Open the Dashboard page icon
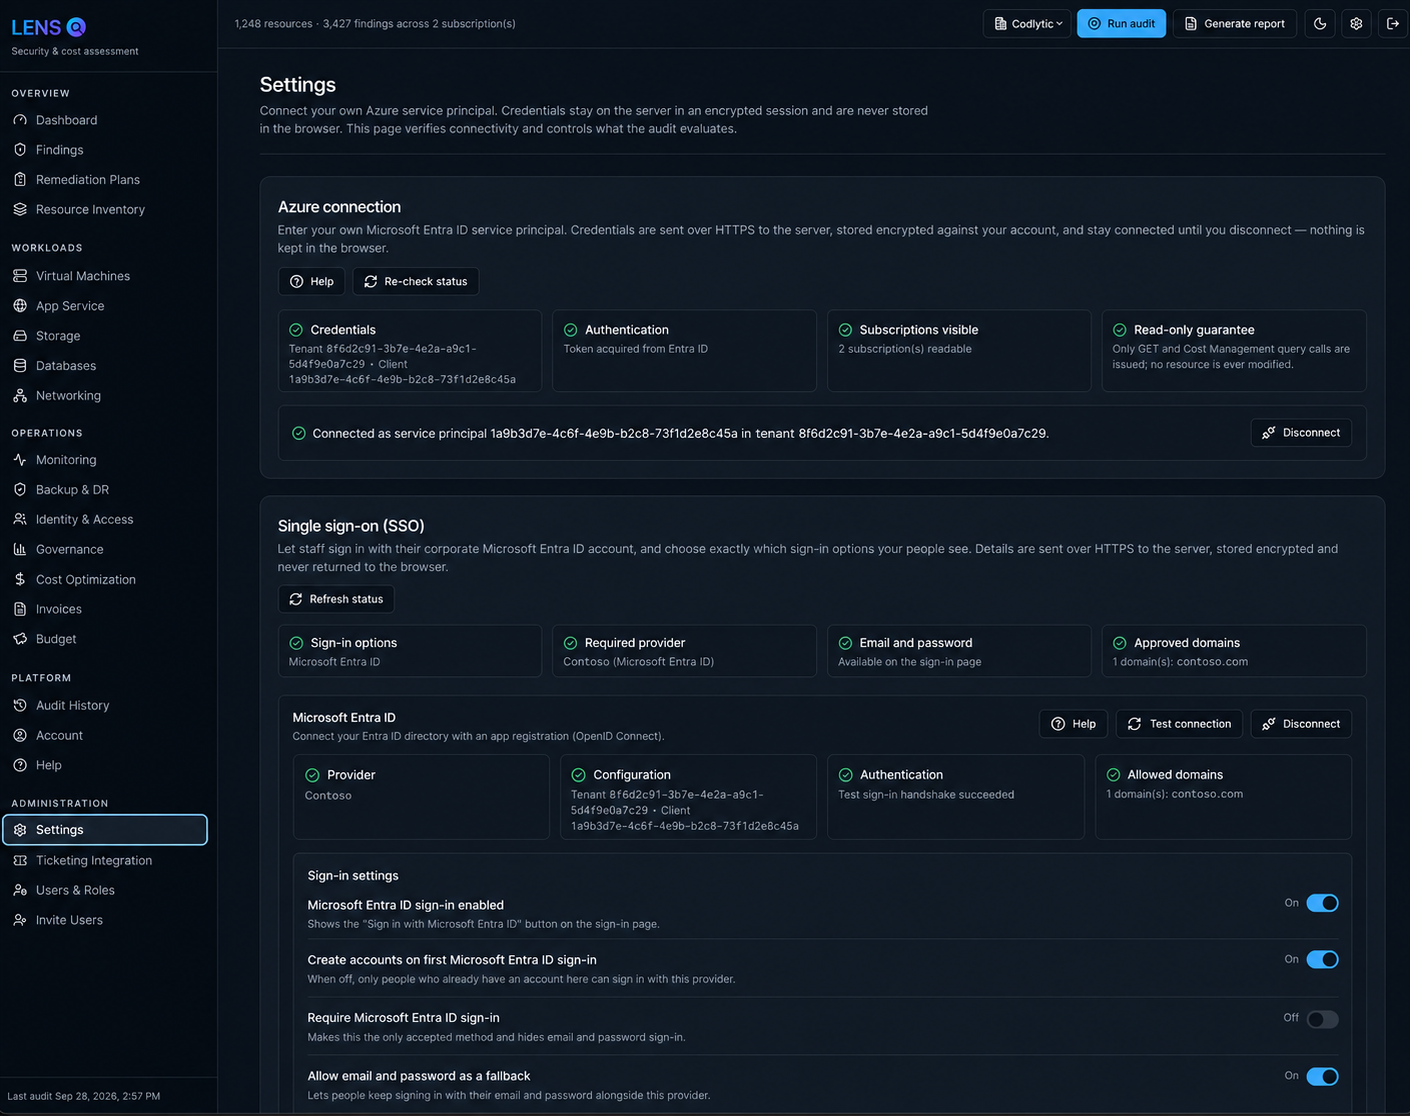Image resolution: width=1410 pixels, height=1116 pixels. tap(20, 120)
